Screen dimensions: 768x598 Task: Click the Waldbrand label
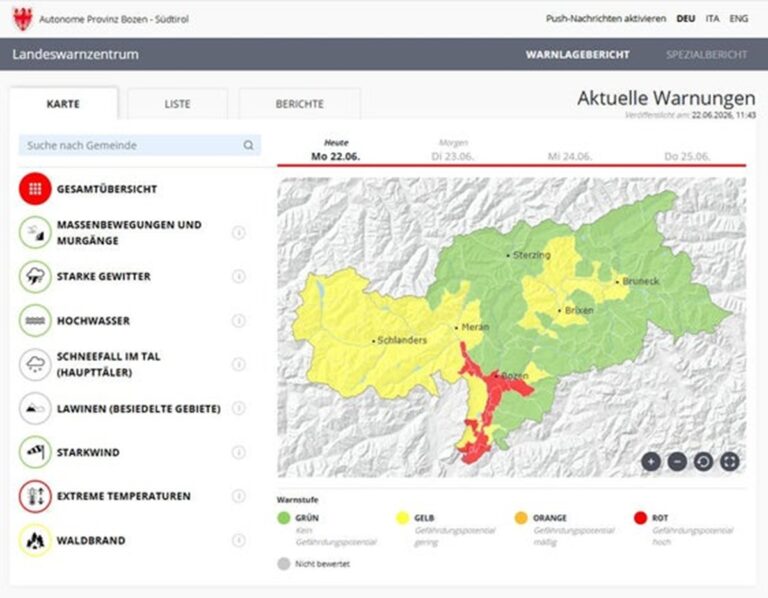point(91,541)
